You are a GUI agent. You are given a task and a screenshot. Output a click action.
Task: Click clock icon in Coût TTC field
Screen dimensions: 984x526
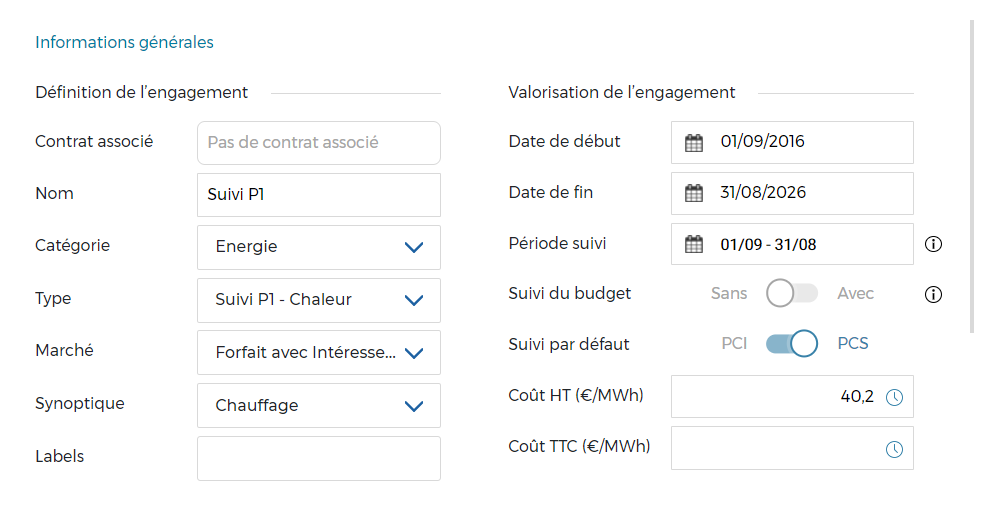895,449
